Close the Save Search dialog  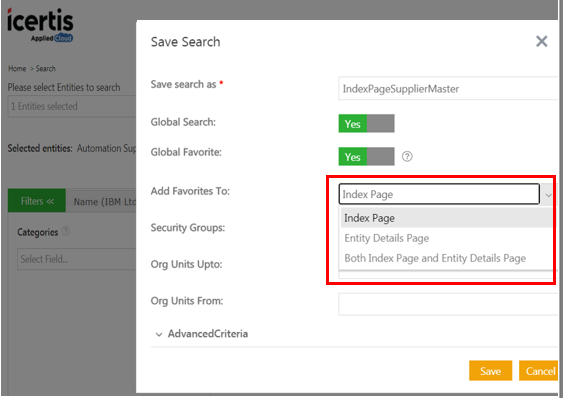(541, 41)
